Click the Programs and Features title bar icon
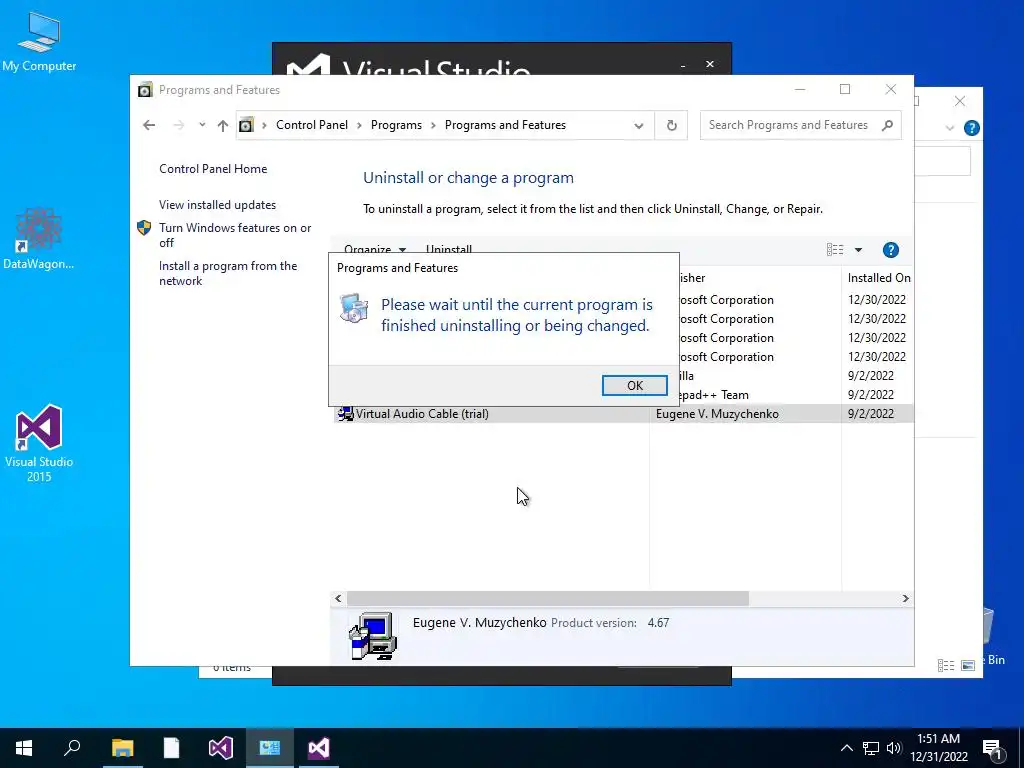This screenshot has width=1024, height=768. pyautogui.click(x=145, y=89)
